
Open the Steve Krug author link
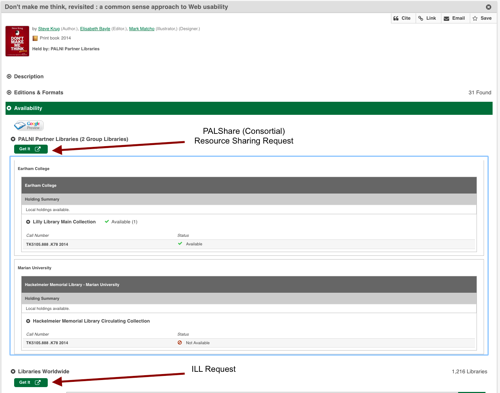tap(49, 29)
